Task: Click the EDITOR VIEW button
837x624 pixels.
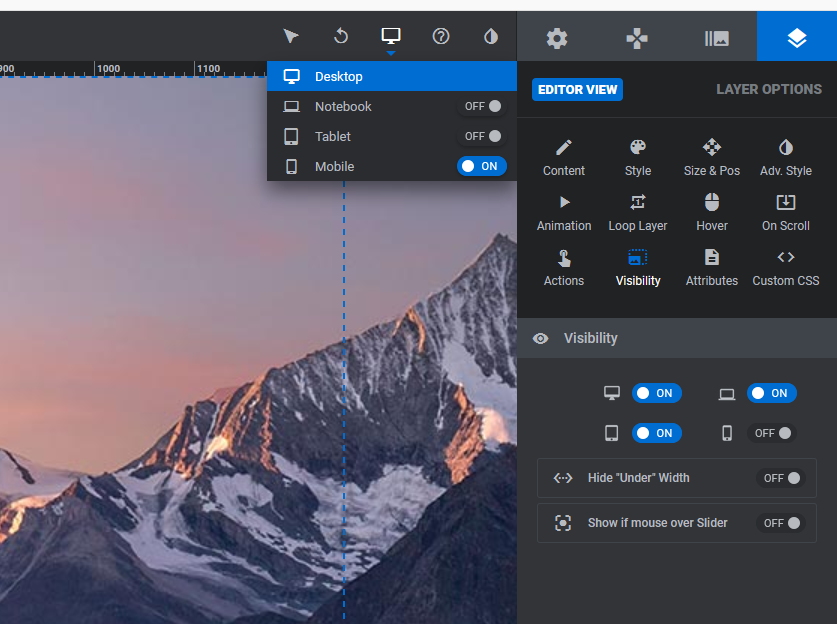Action: point(577,90)
